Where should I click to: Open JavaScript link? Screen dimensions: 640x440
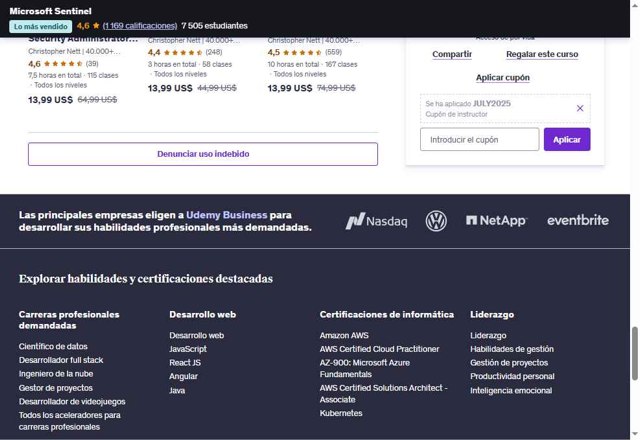point(188,349)
